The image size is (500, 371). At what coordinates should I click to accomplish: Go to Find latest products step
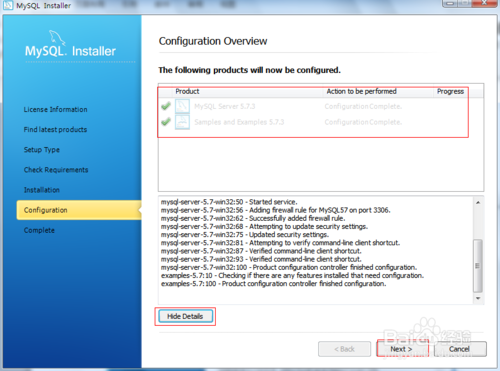(55, 129)
